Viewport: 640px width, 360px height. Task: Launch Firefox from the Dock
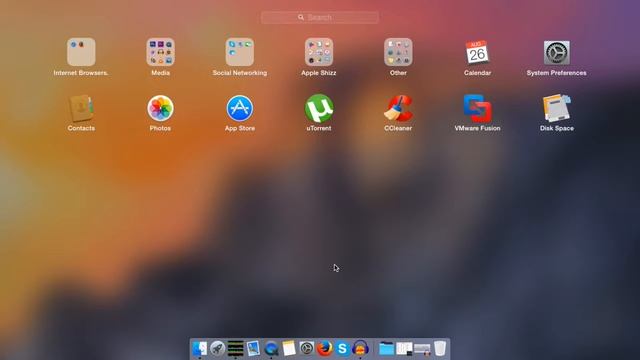pos(324,349)
